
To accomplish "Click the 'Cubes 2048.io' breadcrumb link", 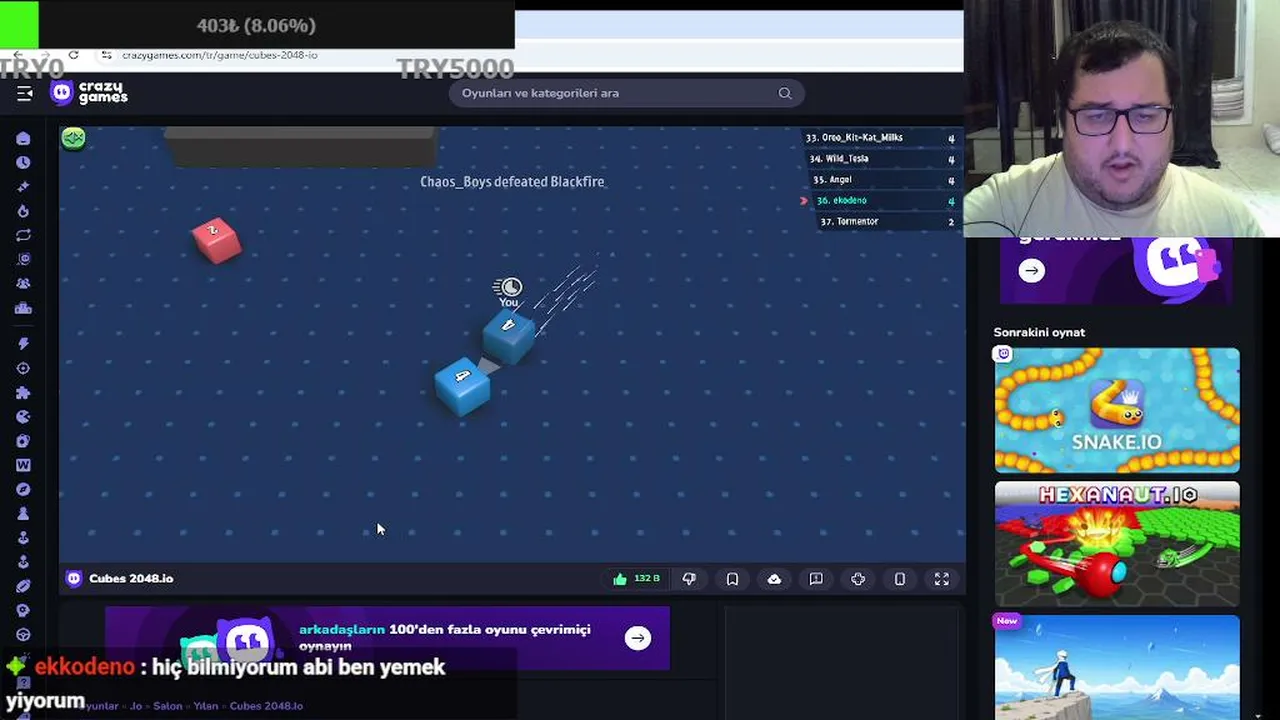I will [x=266, y=706].
